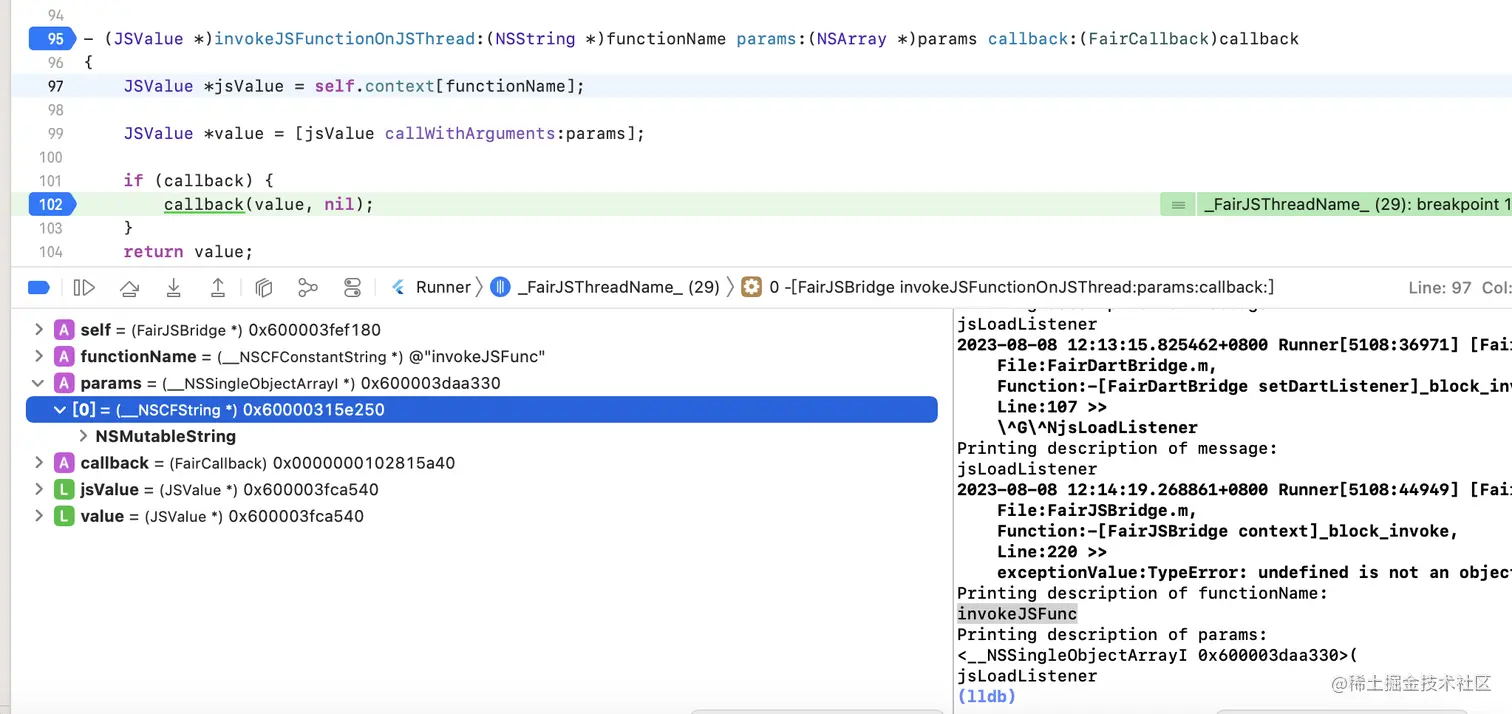The image size is (1512, 714).
Task: Expand the value variable row
Action: click(38, 516)
